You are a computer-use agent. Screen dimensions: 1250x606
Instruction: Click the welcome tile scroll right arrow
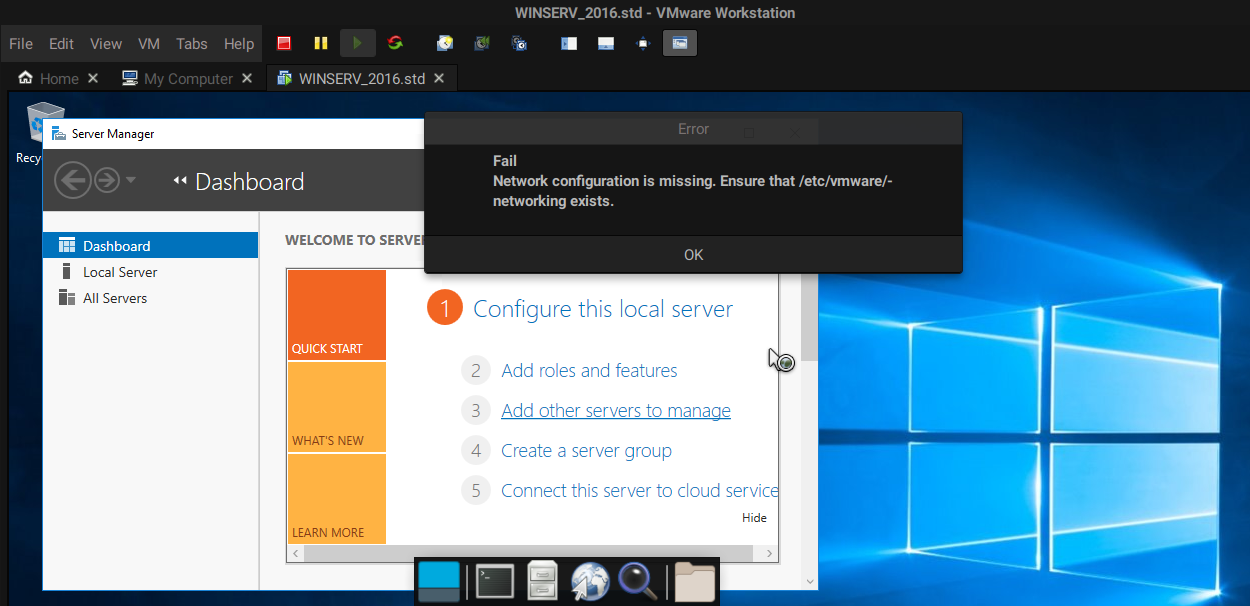pyautogui.click(x=769, y=553)
